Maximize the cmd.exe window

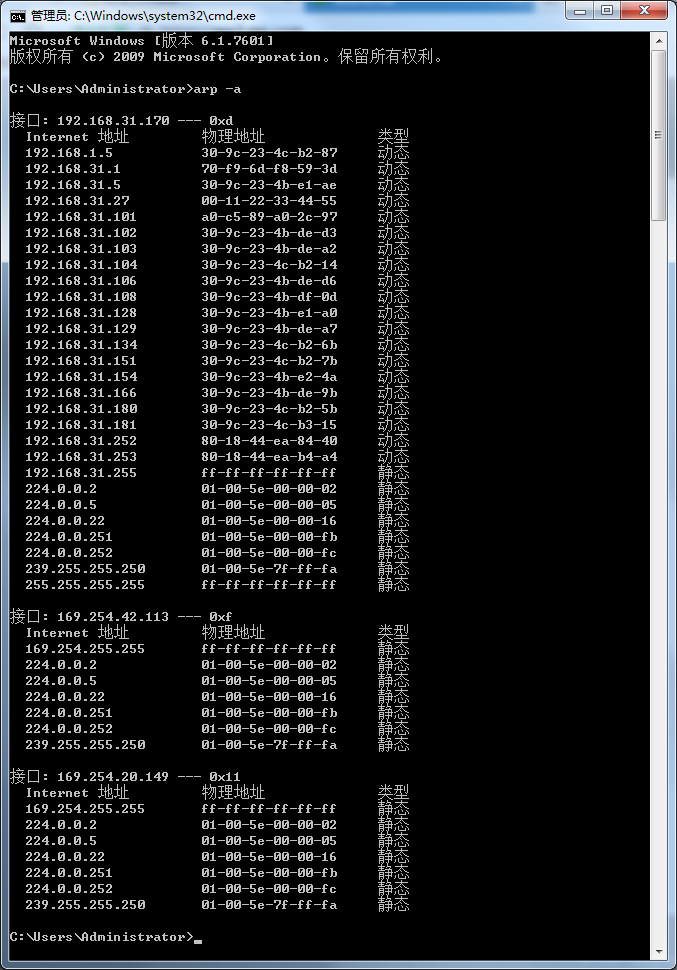[x=607, y=11]
